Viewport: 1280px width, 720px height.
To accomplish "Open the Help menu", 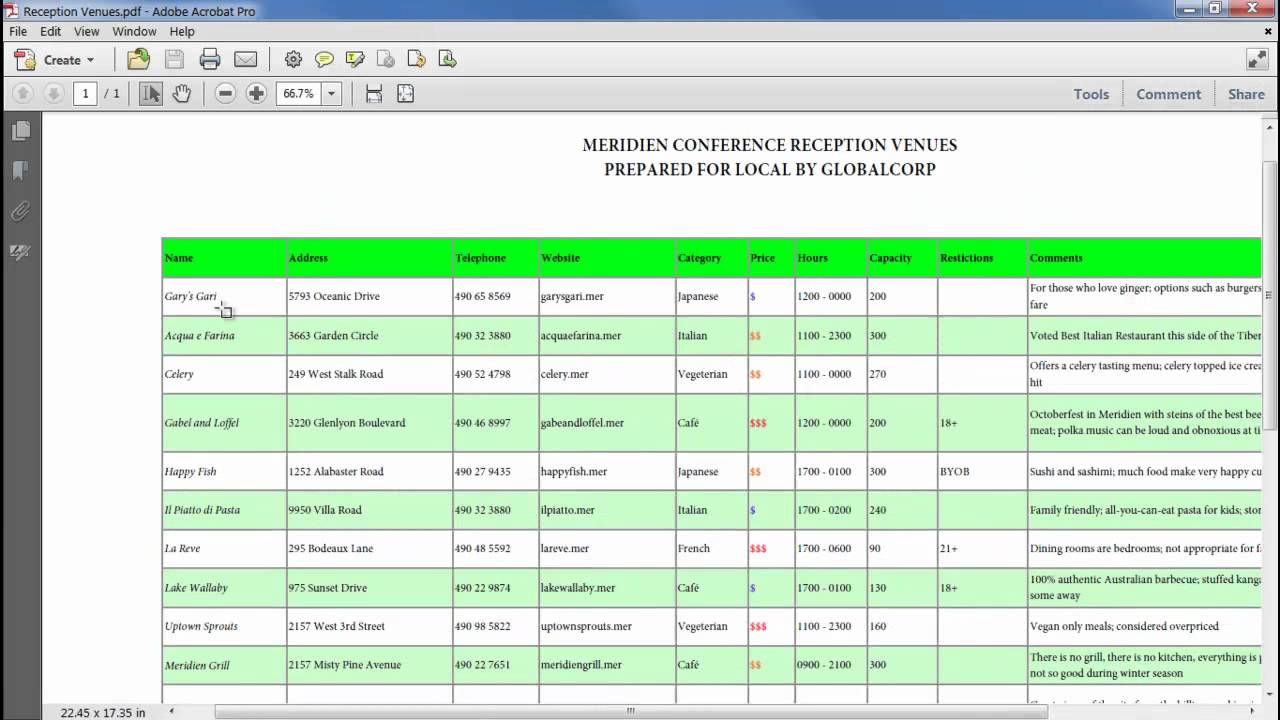I will tap(182, 31).
